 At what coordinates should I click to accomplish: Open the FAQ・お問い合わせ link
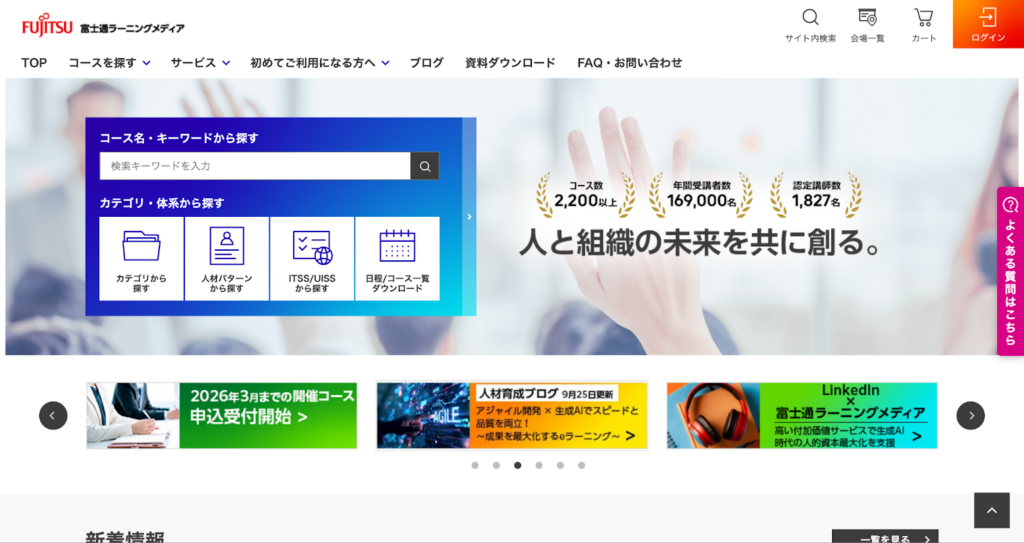pyautogui.click(x=630, y=63)
